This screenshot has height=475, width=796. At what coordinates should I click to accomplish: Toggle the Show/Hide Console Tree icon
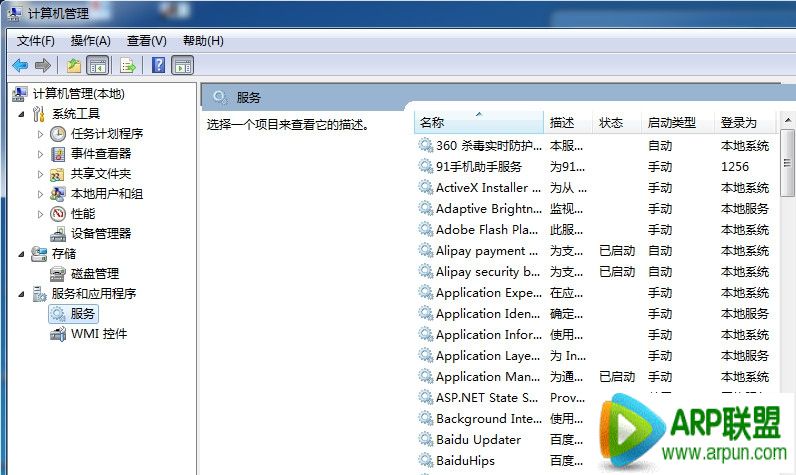pos(98,65)
